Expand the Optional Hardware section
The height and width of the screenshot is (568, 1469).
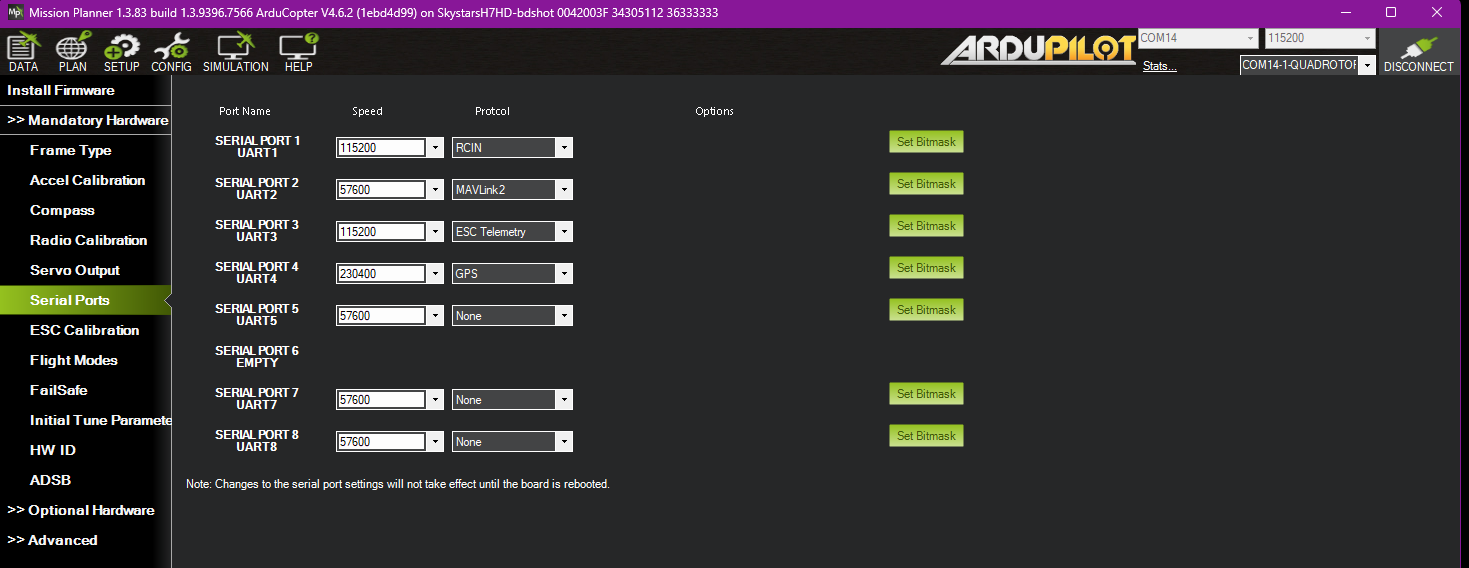click(x=81, y=510)
